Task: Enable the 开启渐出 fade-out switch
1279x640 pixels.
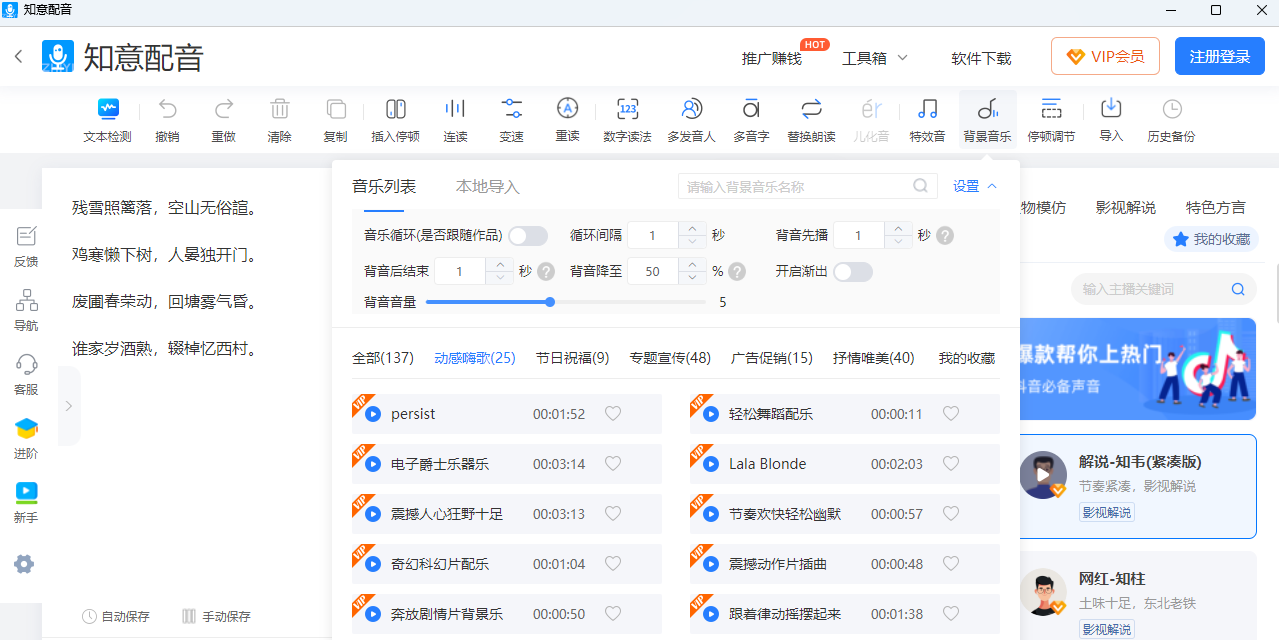Action: click(853, 272)
